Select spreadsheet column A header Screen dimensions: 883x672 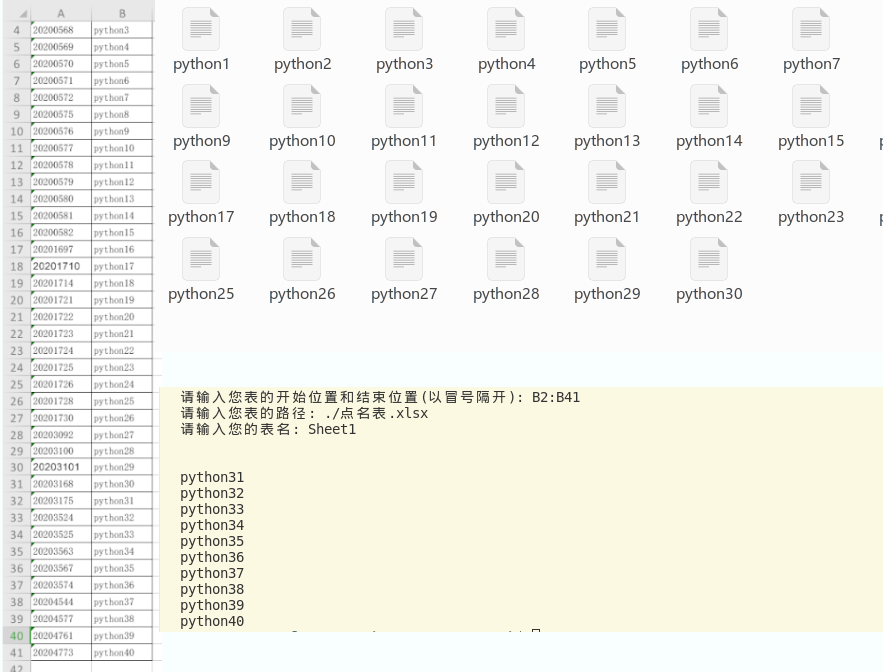[x=61, y=14]
